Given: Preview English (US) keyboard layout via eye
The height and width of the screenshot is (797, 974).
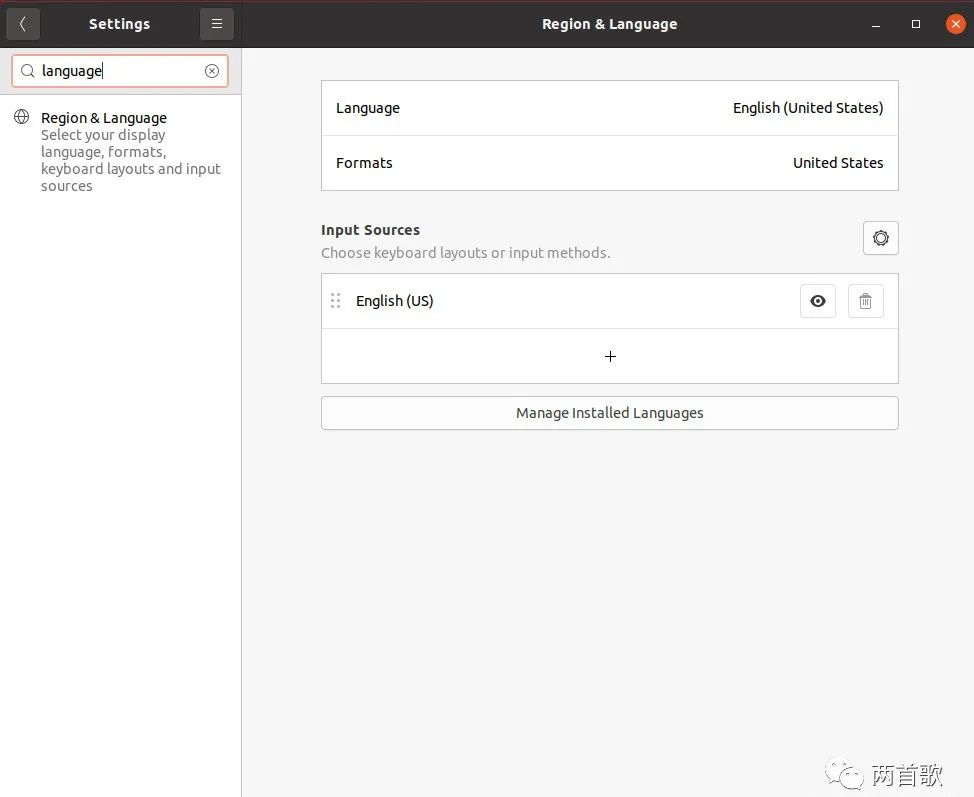Looking at the screenshot, I should pos(817,301).
